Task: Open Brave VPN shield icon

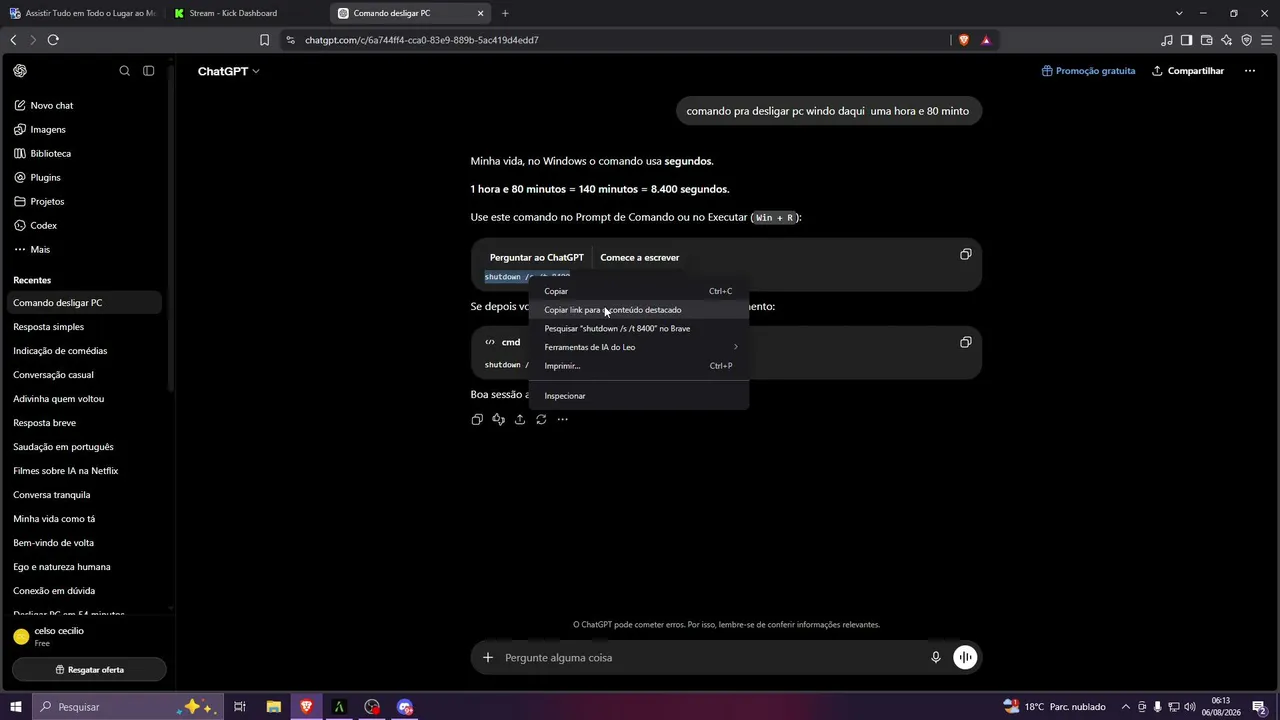Action: 1247,40
